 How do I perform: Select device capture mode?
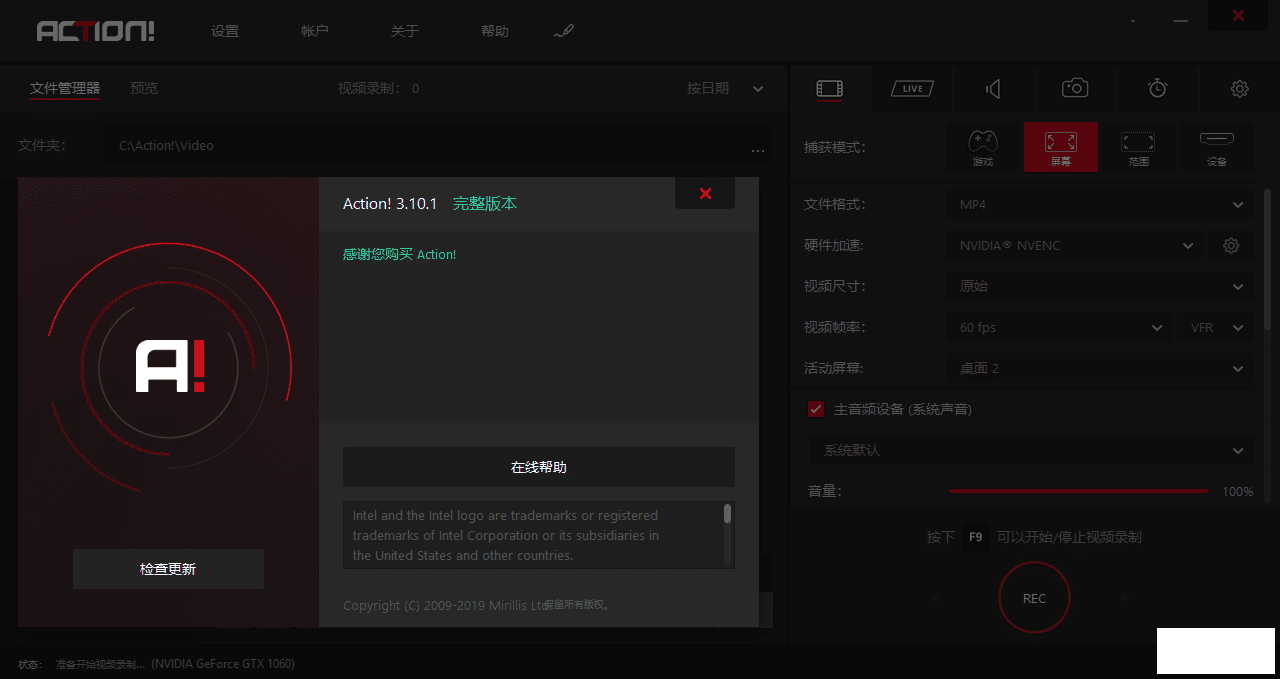point(1216,147)
